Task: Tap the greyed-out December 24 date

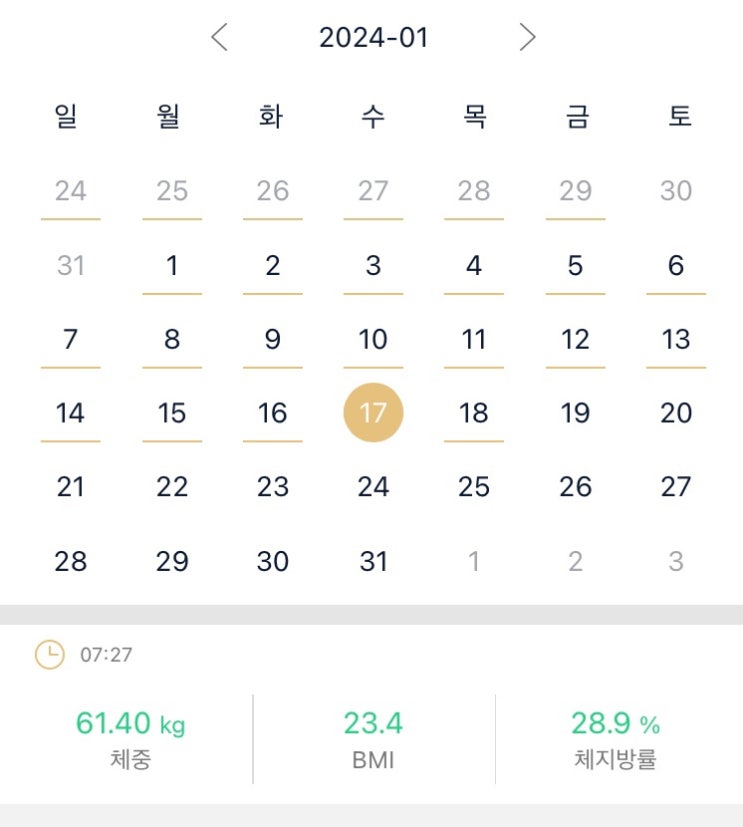Action: click(70, 191)
